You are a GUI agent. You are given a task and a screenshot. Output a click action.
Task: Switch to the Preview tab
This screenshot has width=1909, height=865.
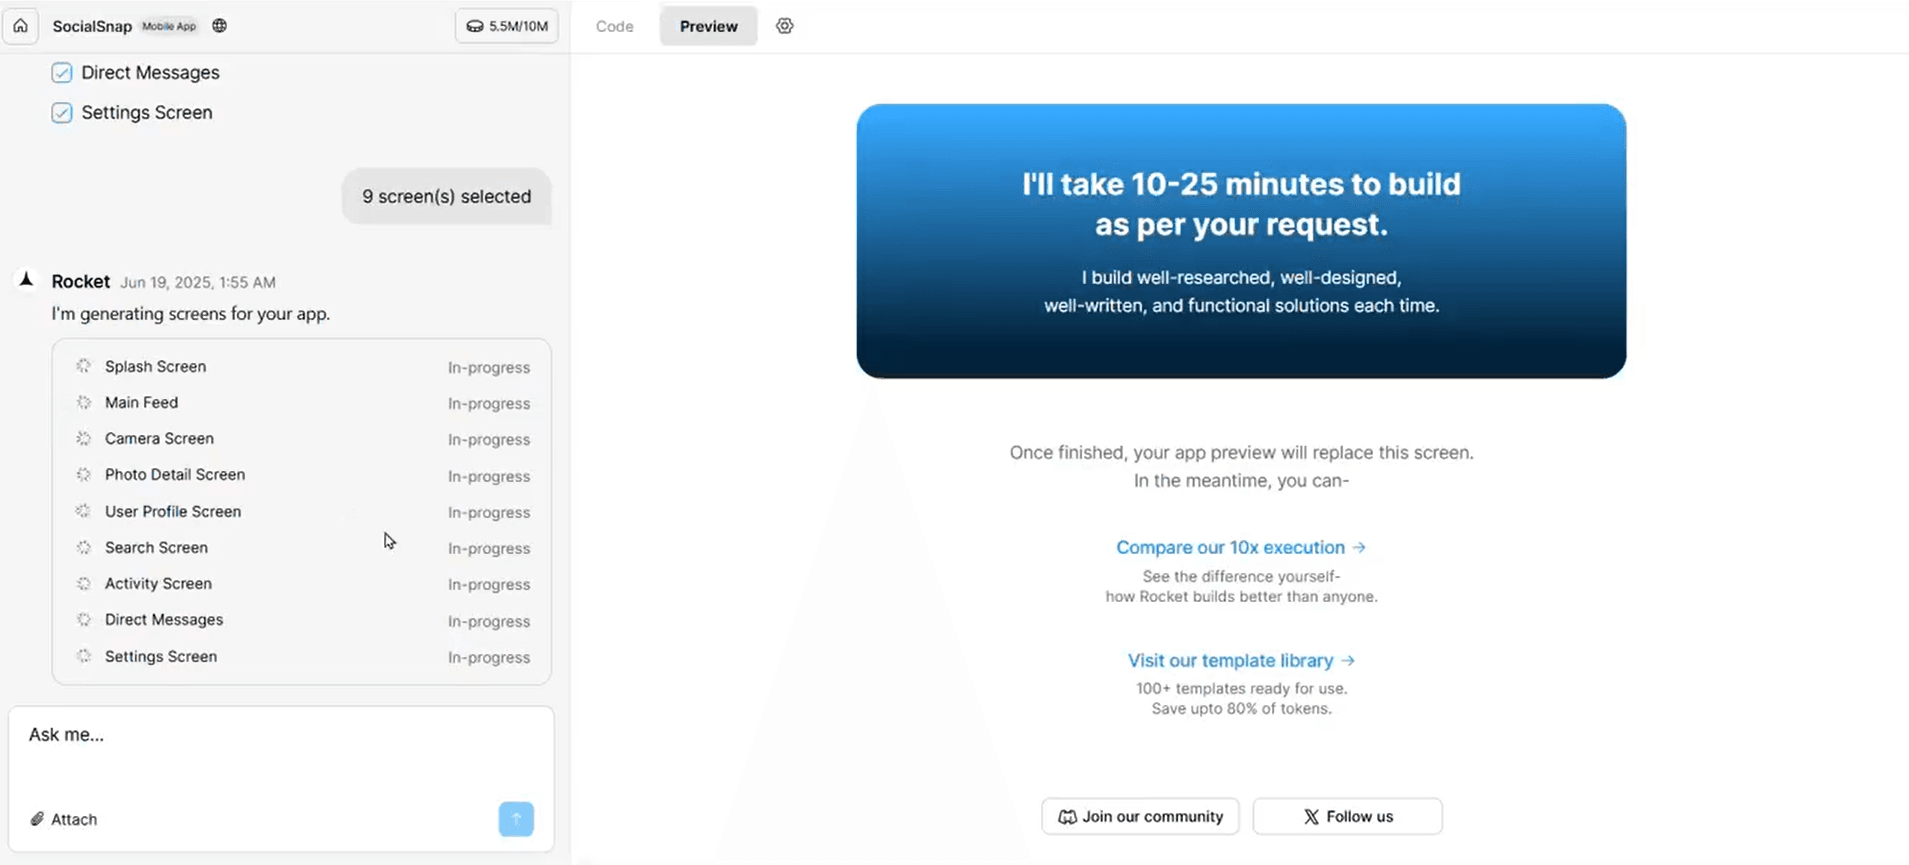point(708,26)
